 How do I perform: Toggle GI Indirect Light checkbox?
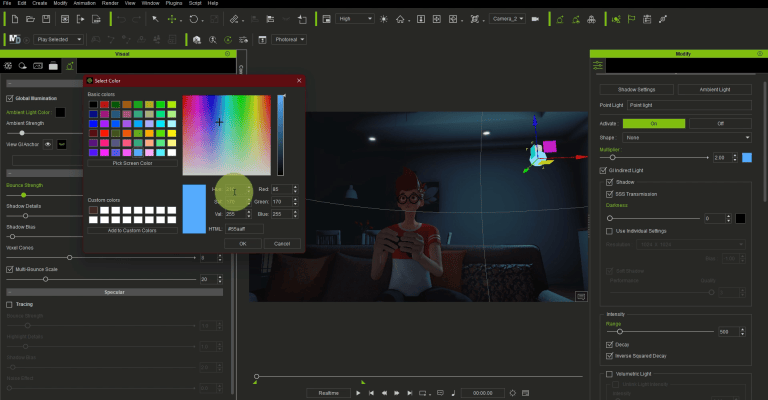[603, 170]
